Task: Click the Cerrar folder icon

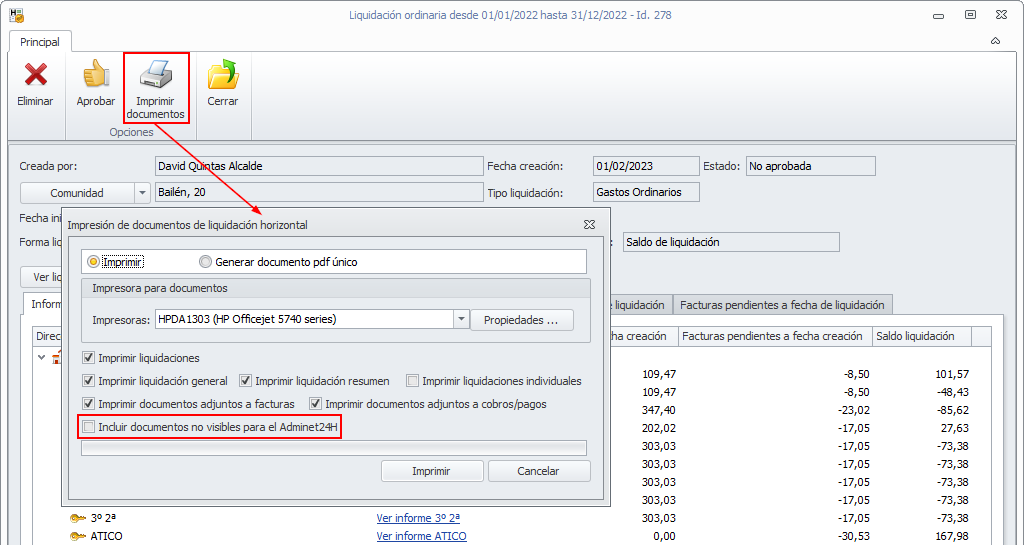Action: [x=223, y=74]
